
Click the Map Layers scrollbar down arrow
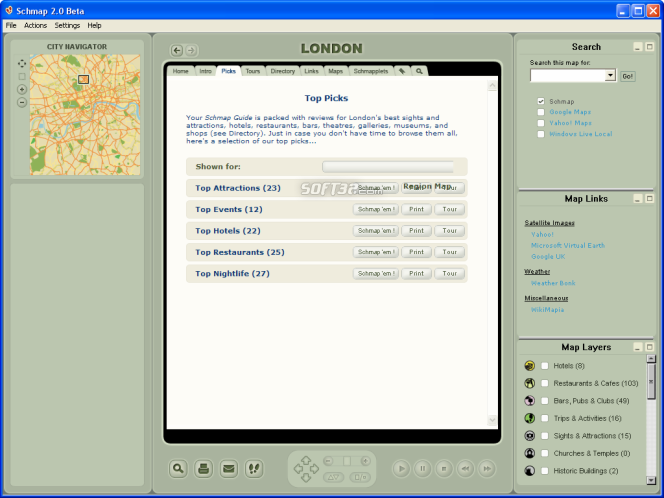(651, 480)
